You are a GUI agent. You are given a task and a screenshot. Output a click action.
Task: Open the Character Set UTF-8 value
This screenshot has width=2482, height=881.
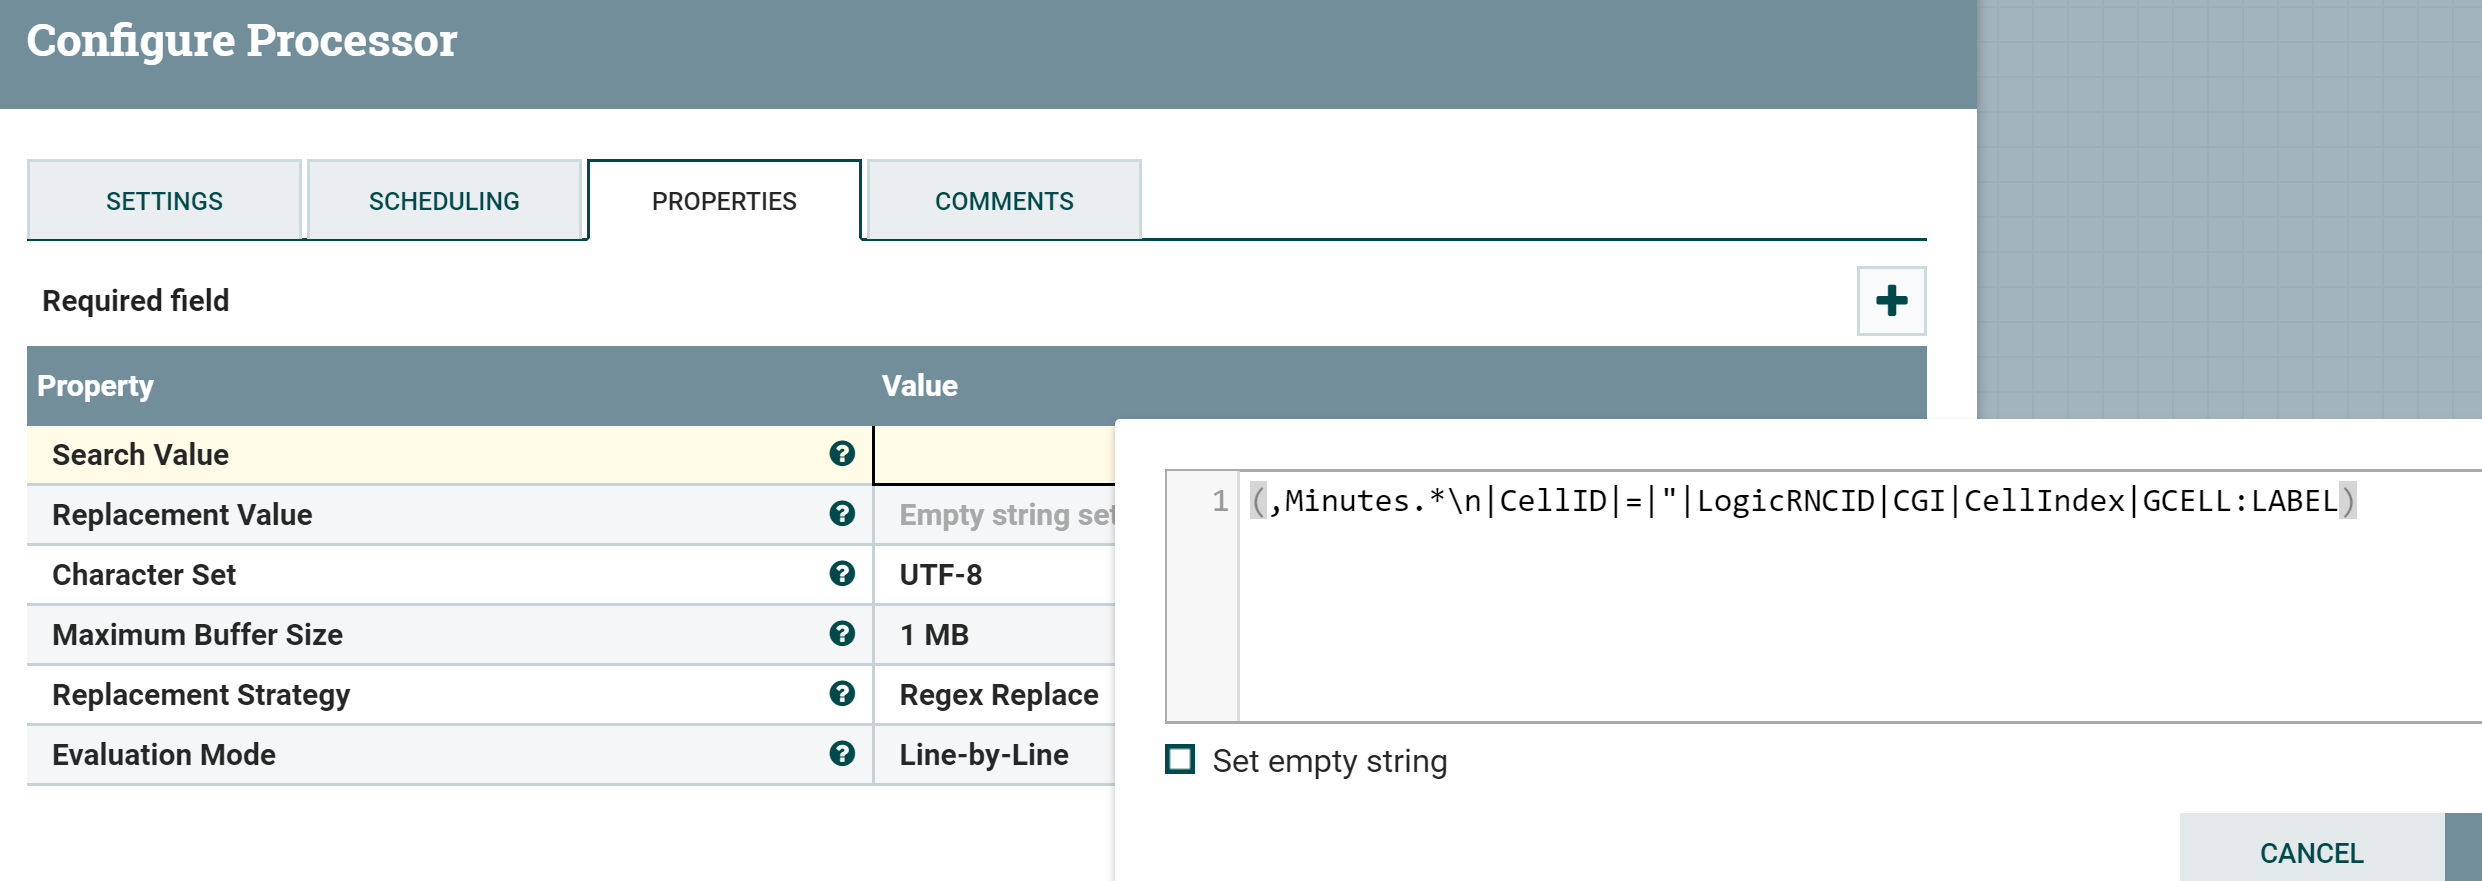click(x=941, y=575)
